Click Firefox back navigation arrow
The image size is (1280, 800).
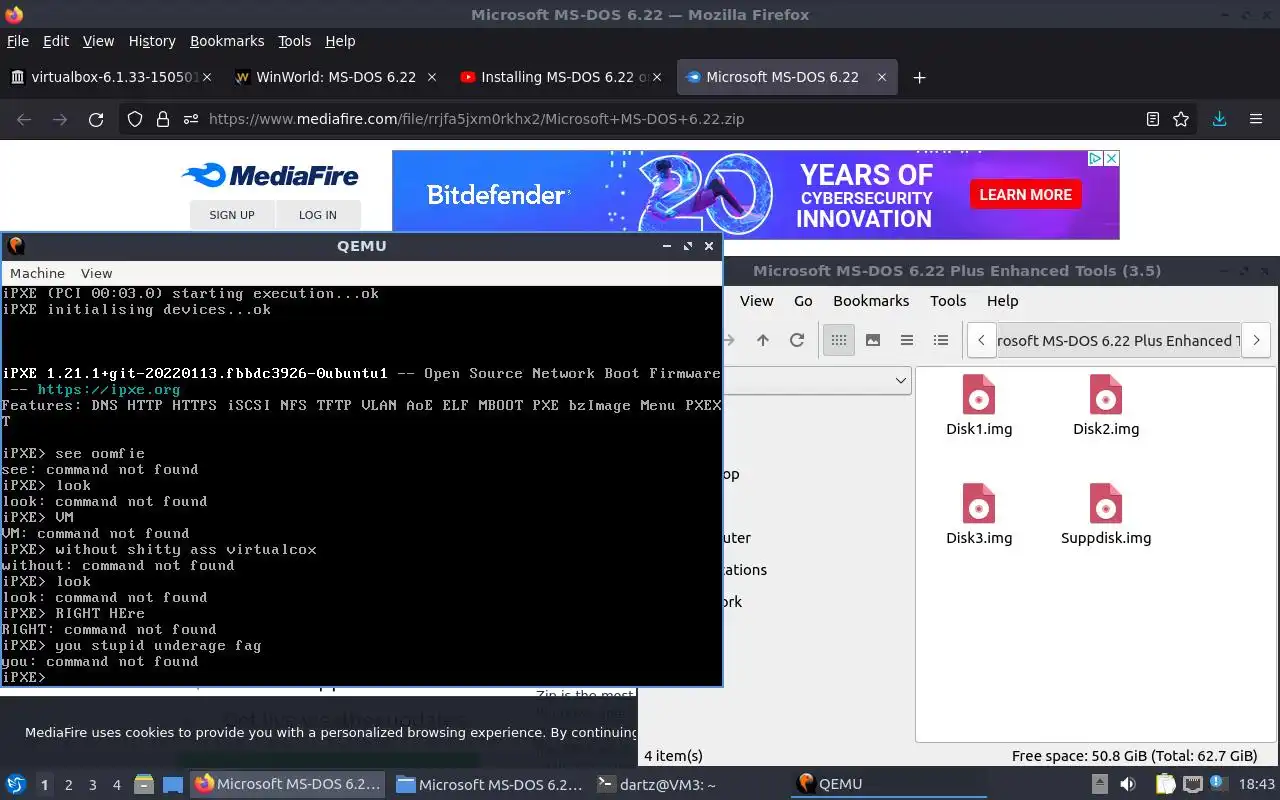(24, 119)
